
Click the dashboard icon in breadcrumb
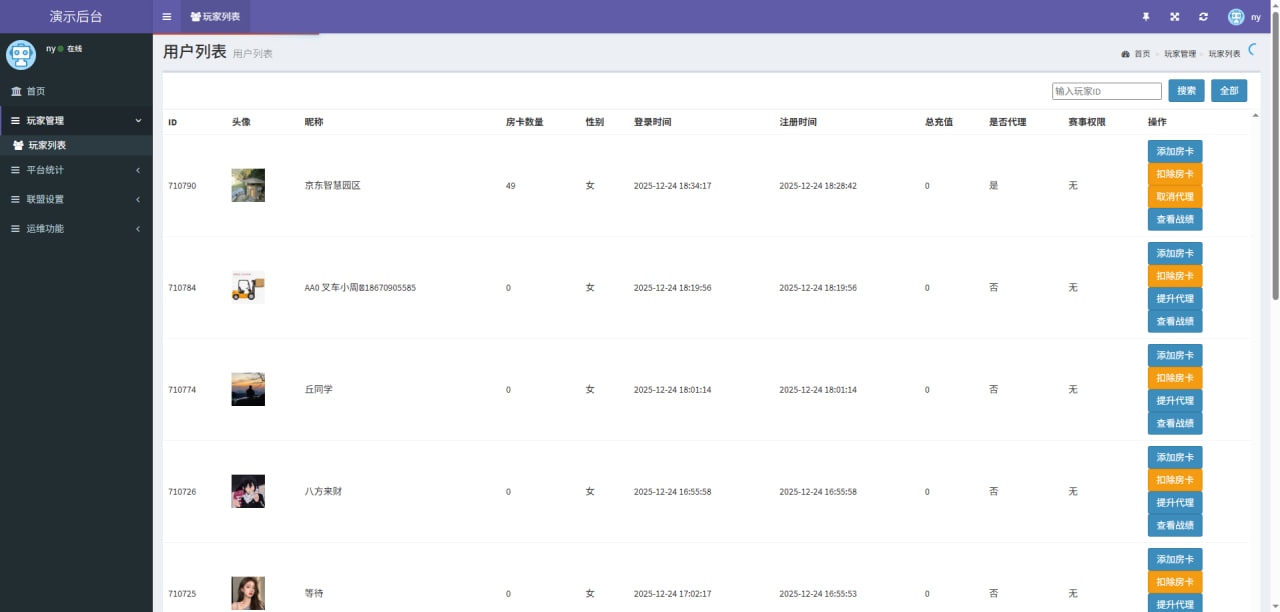coord(1125,54)
